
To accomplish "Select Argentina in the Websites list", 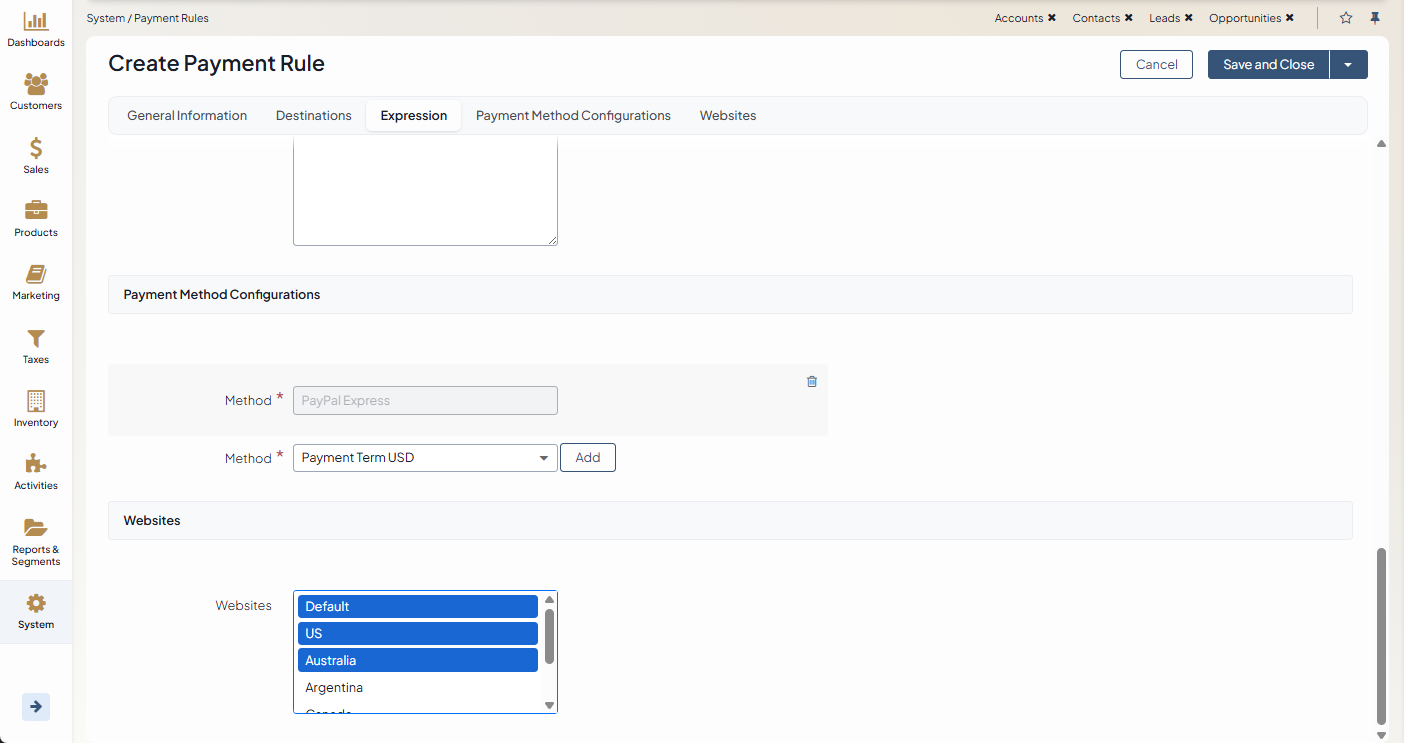I will click(334, 688).
